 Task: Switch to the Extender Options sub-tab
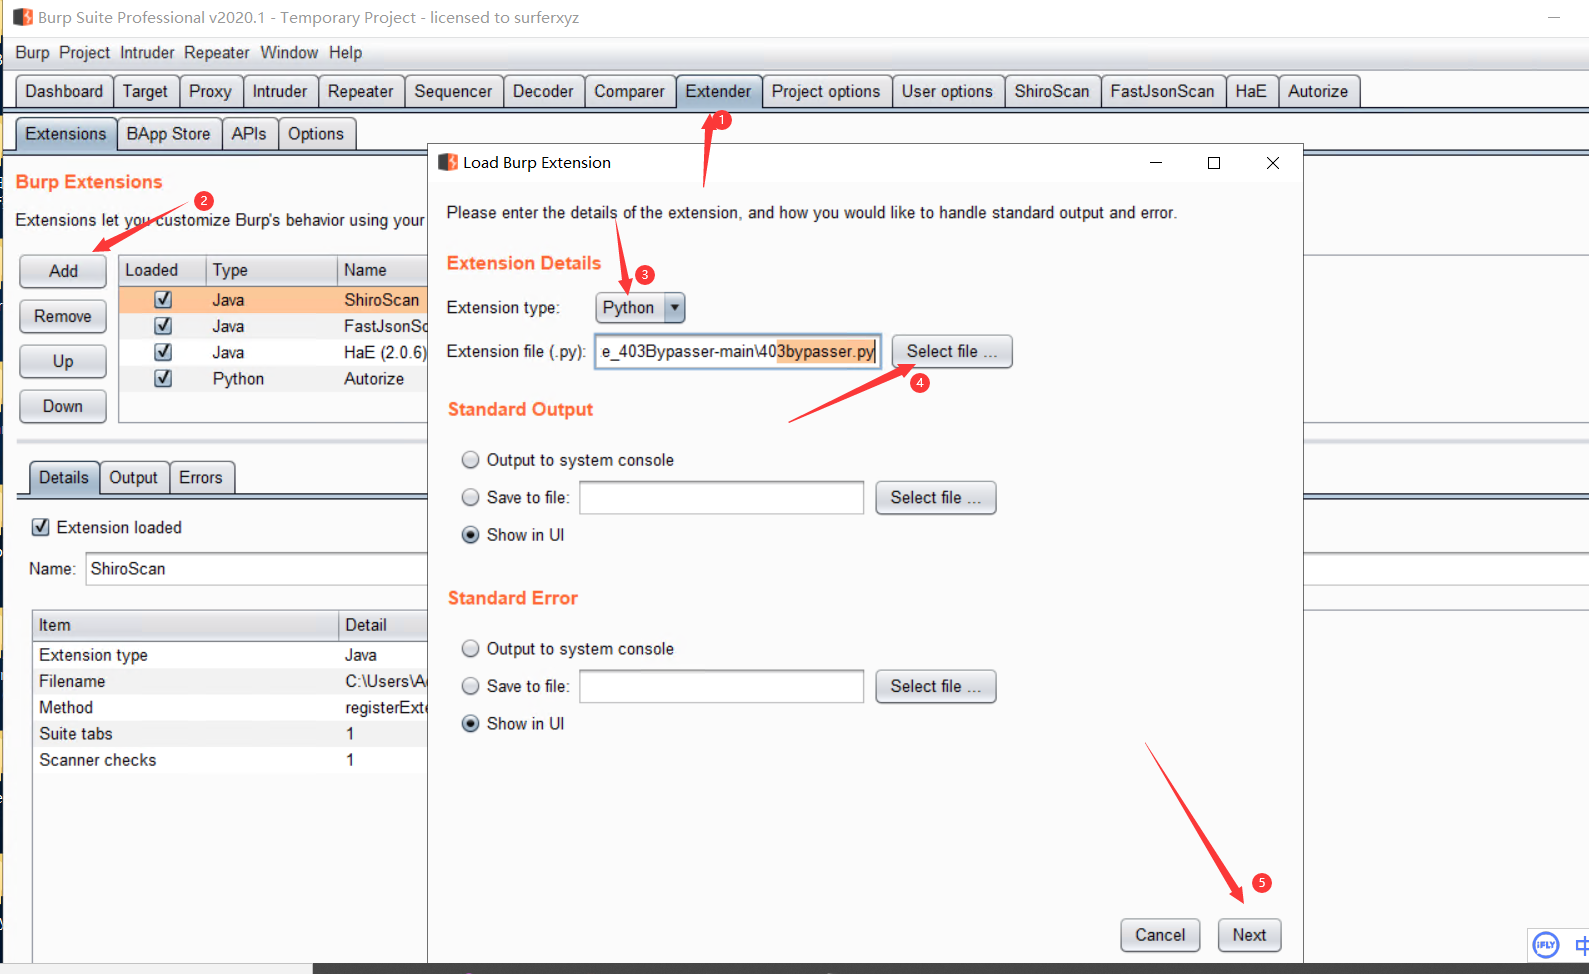point(316,134)
